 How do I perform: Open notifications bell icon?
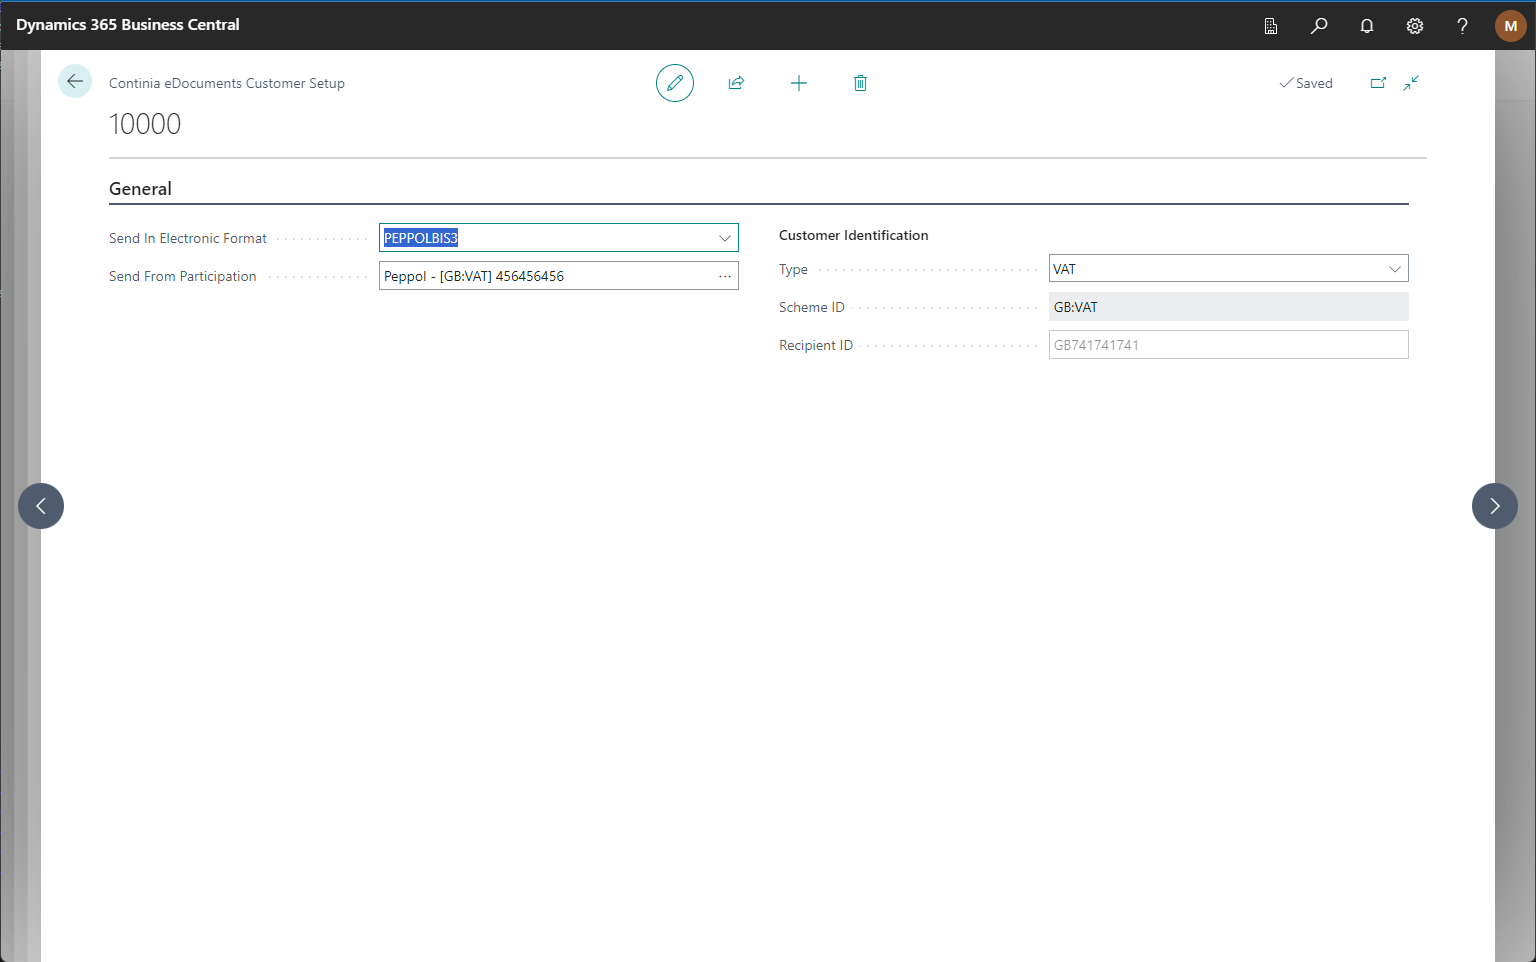point(1367,26)
